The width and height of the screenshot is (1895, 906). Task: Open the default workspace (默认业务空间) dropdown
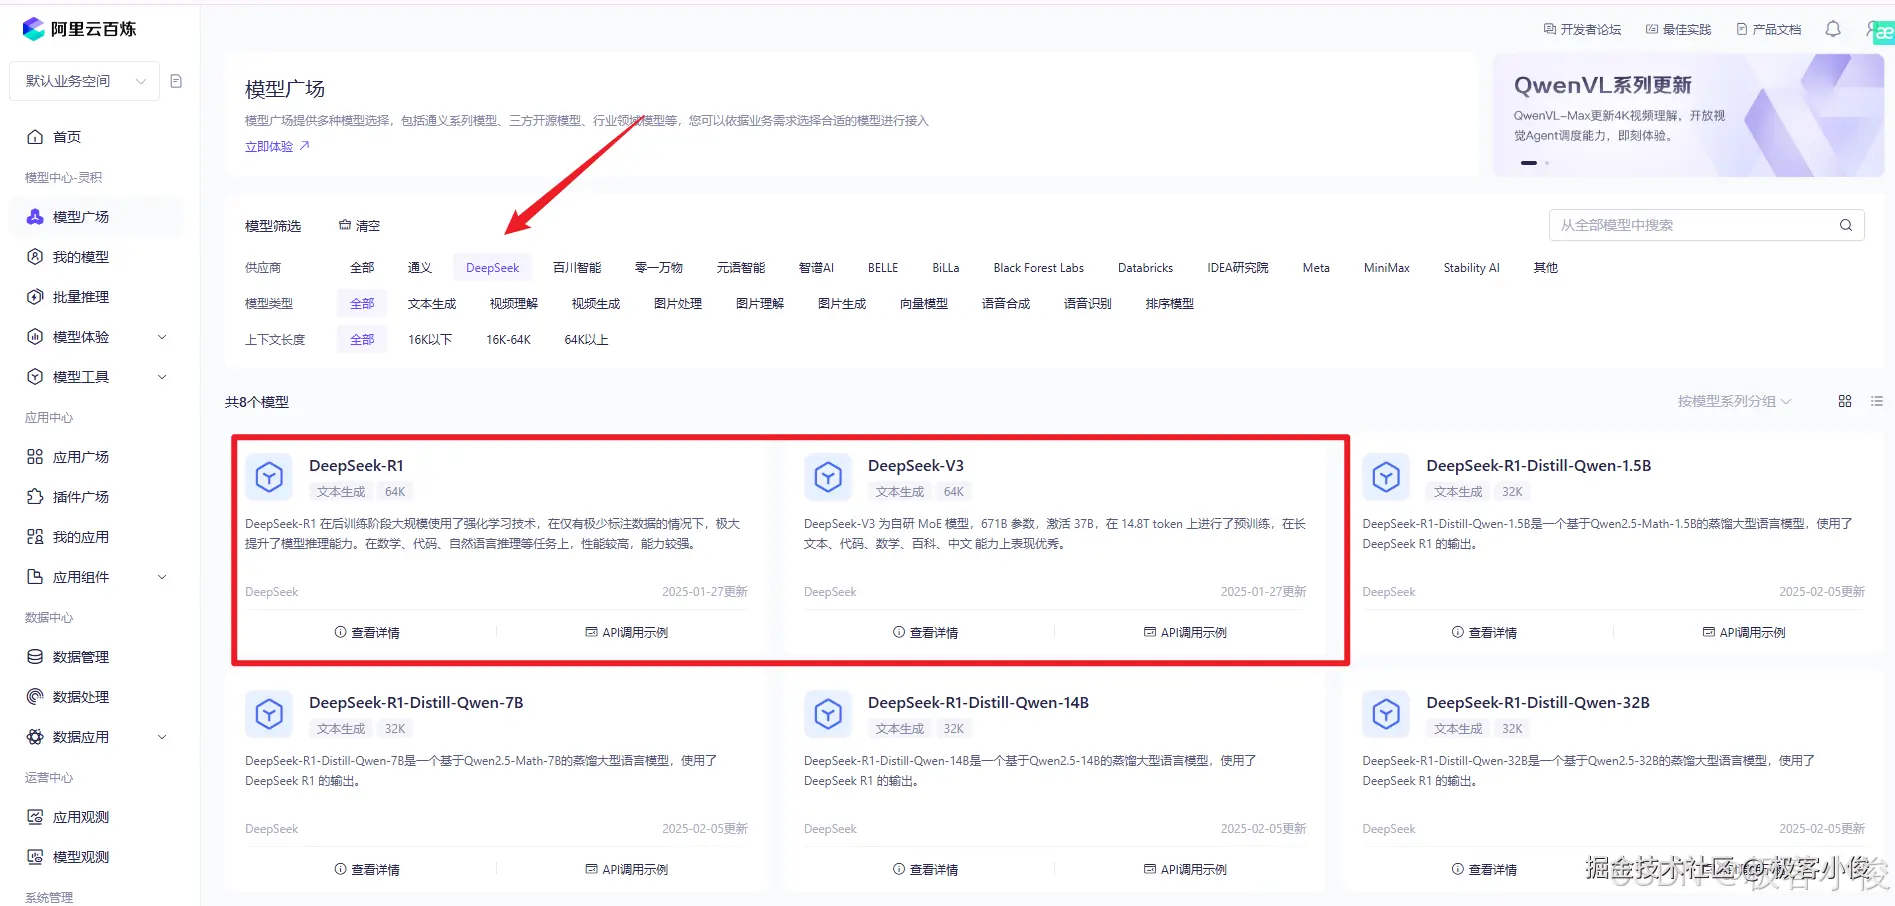(85, 81)
